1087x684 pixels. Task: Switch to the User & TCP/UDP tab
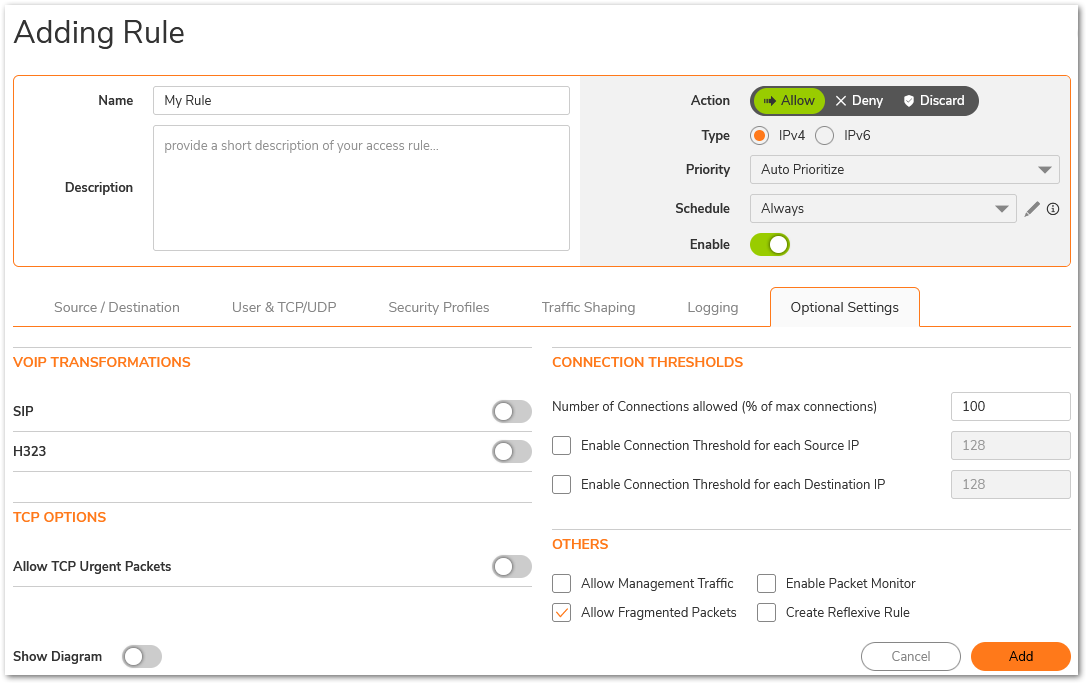tap(284, 307)
